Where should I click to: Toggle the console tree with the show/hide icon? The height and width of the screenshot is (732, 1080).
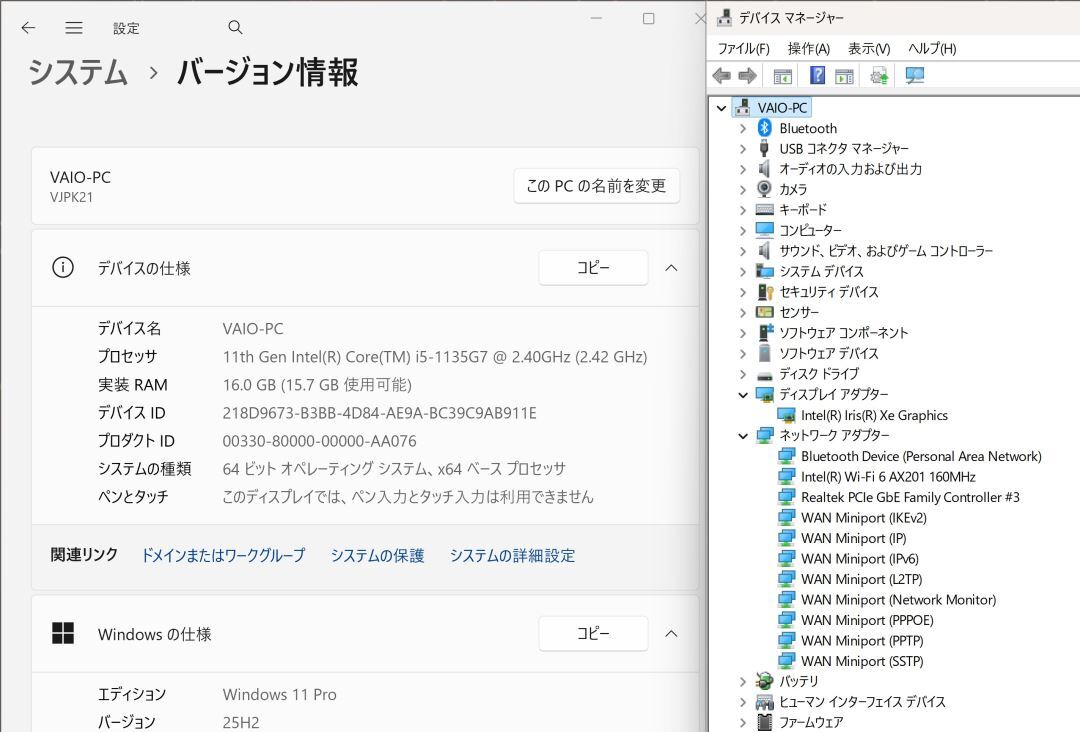pyautogui.click(x=782, y=75)
